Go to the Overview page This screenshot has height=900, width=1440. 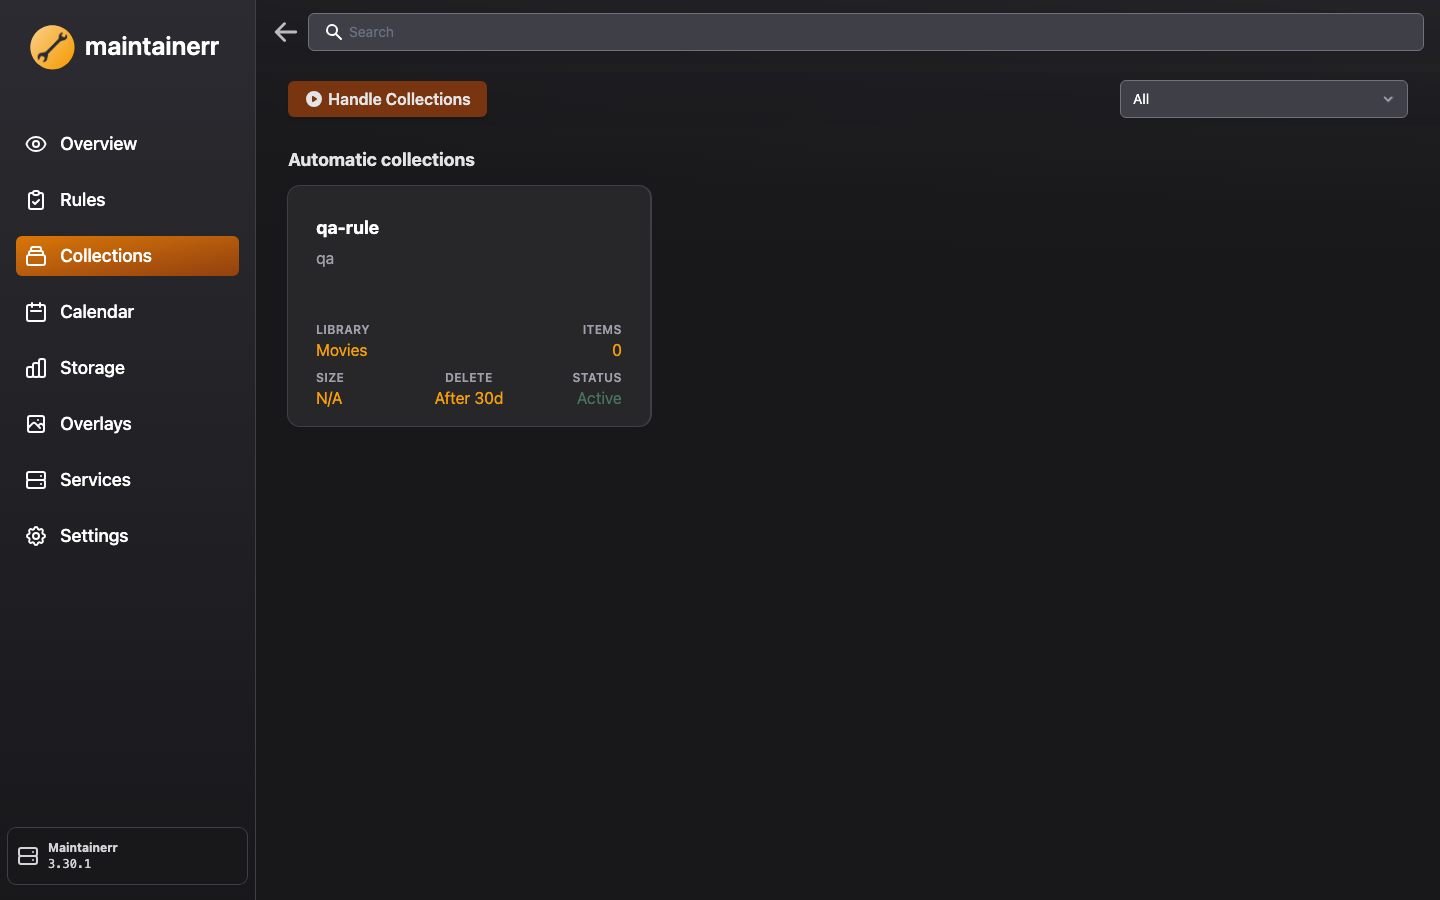(x=127, y=144)
